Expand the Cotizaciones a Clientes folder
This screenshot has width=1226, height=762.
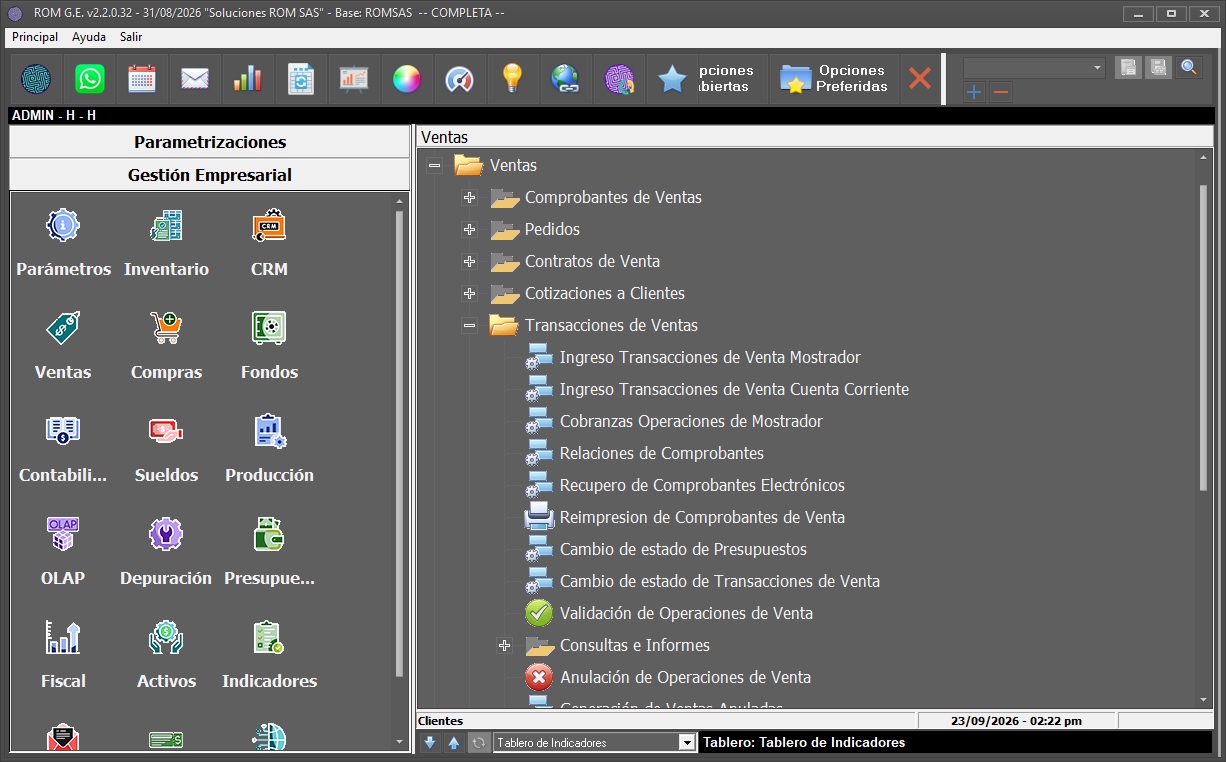(469, 294)
